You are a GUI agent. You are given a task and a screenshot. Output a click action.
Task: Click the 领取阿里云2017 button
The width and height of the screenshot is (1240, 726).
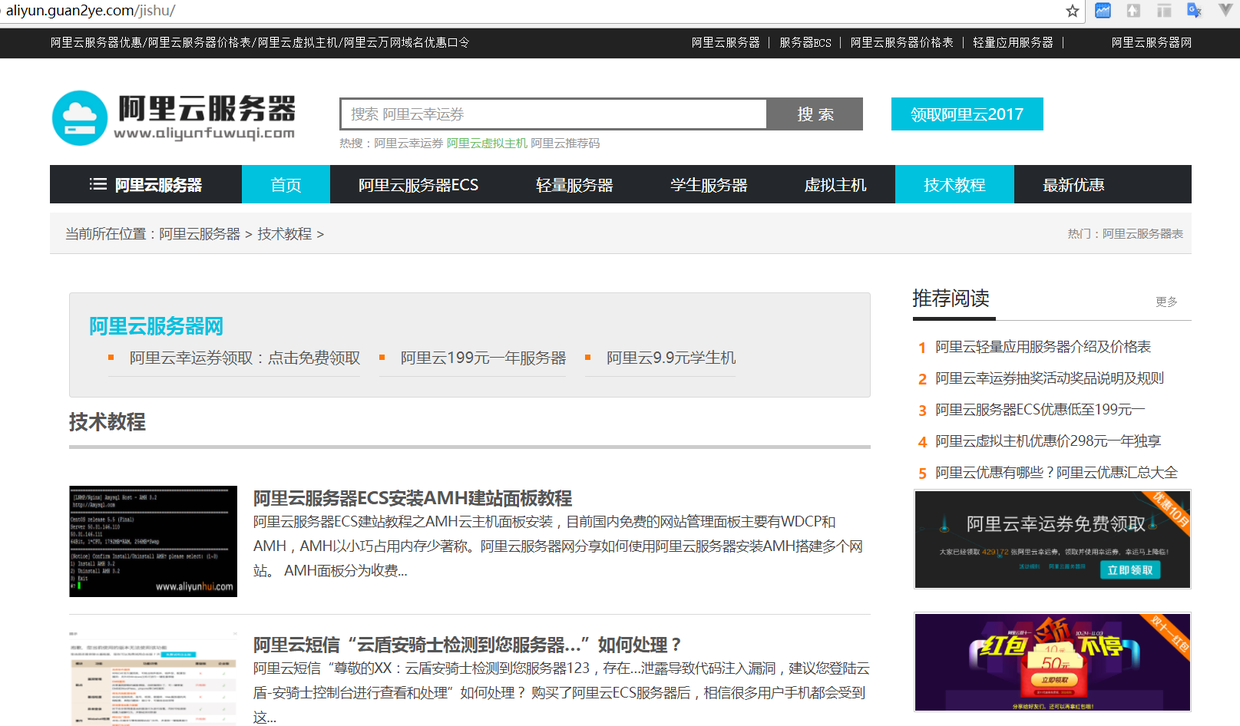pyautogui.click(x=967, y=114)
